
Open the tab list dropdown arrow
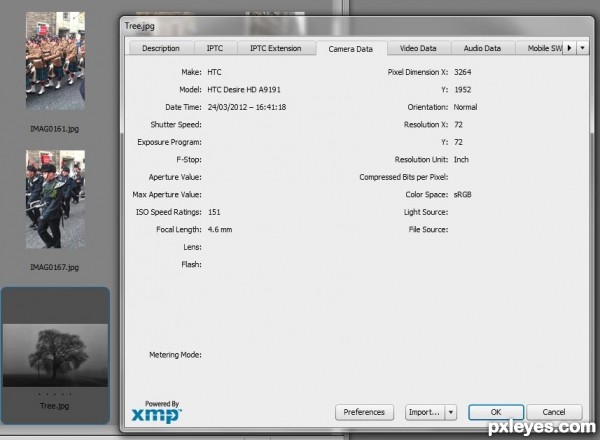[x=582, y=48]
